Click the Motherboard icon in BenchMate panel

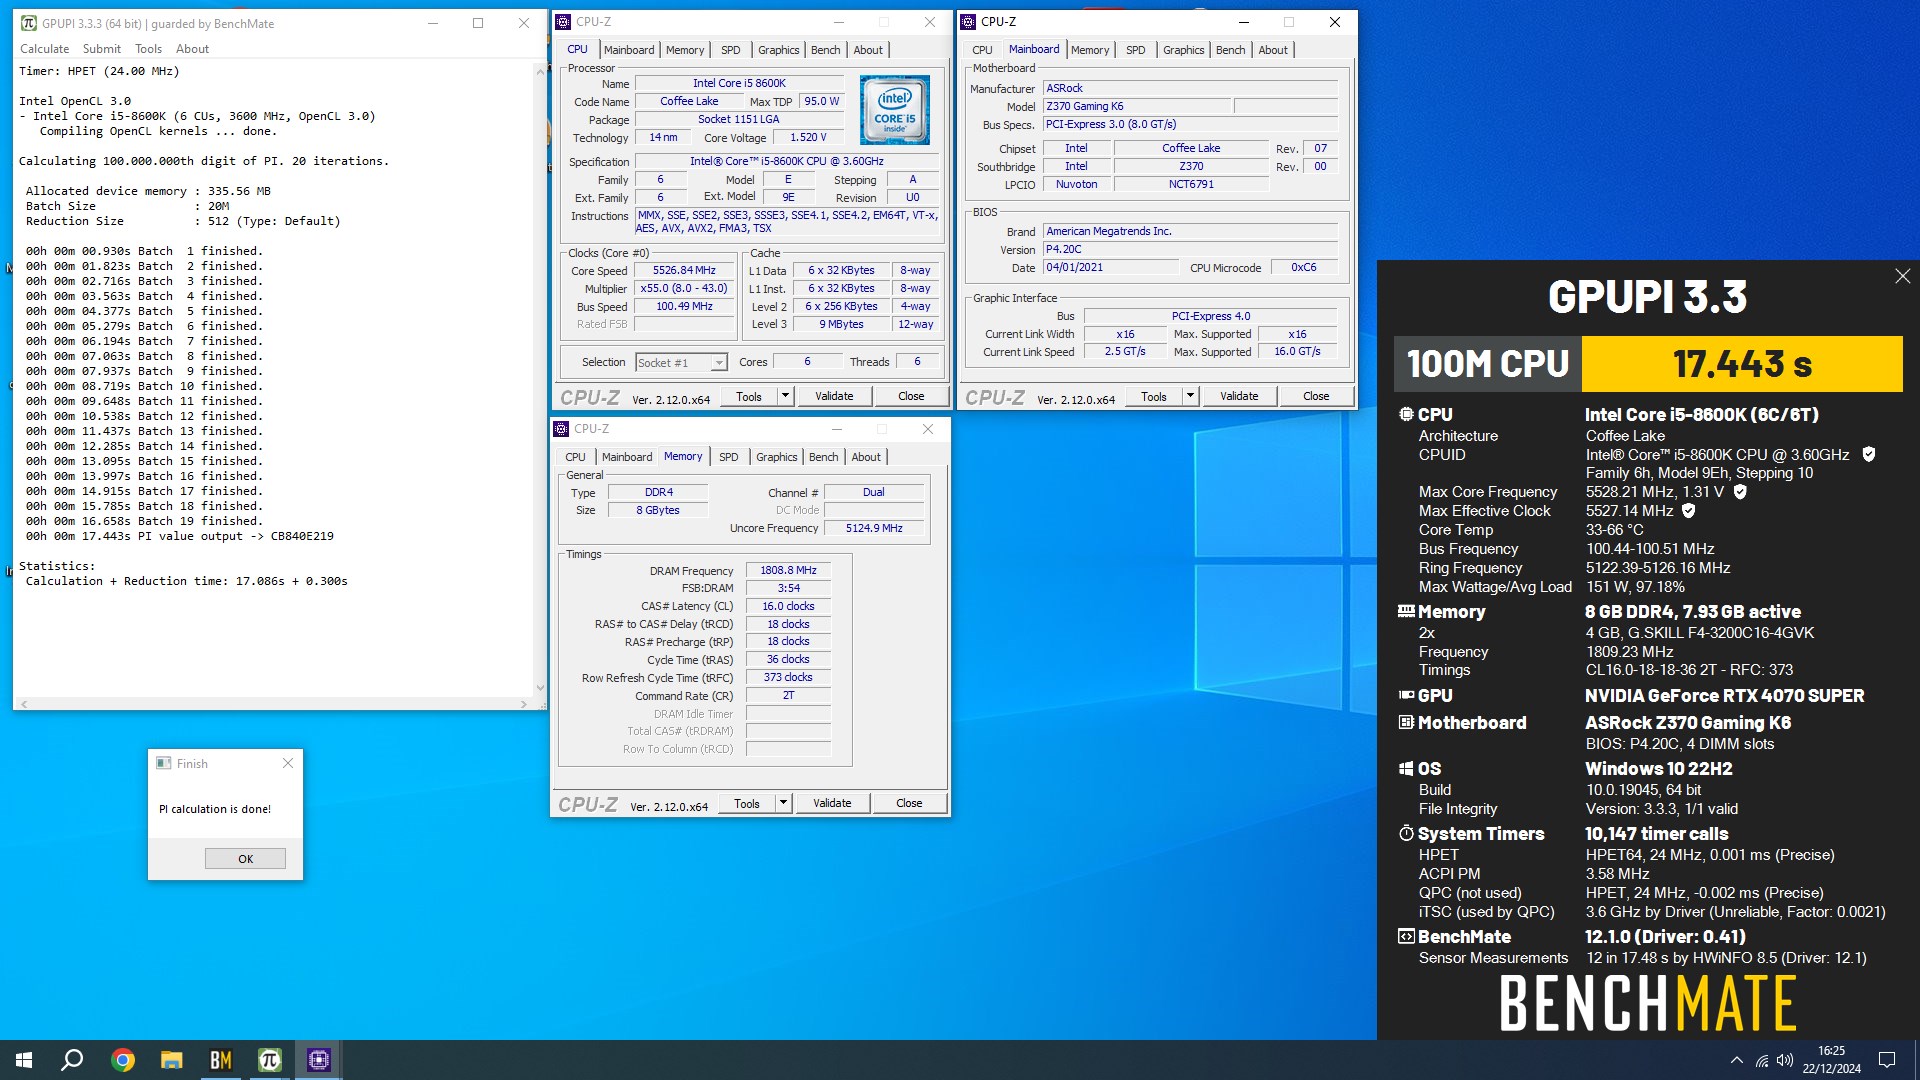coord(1406,722)
